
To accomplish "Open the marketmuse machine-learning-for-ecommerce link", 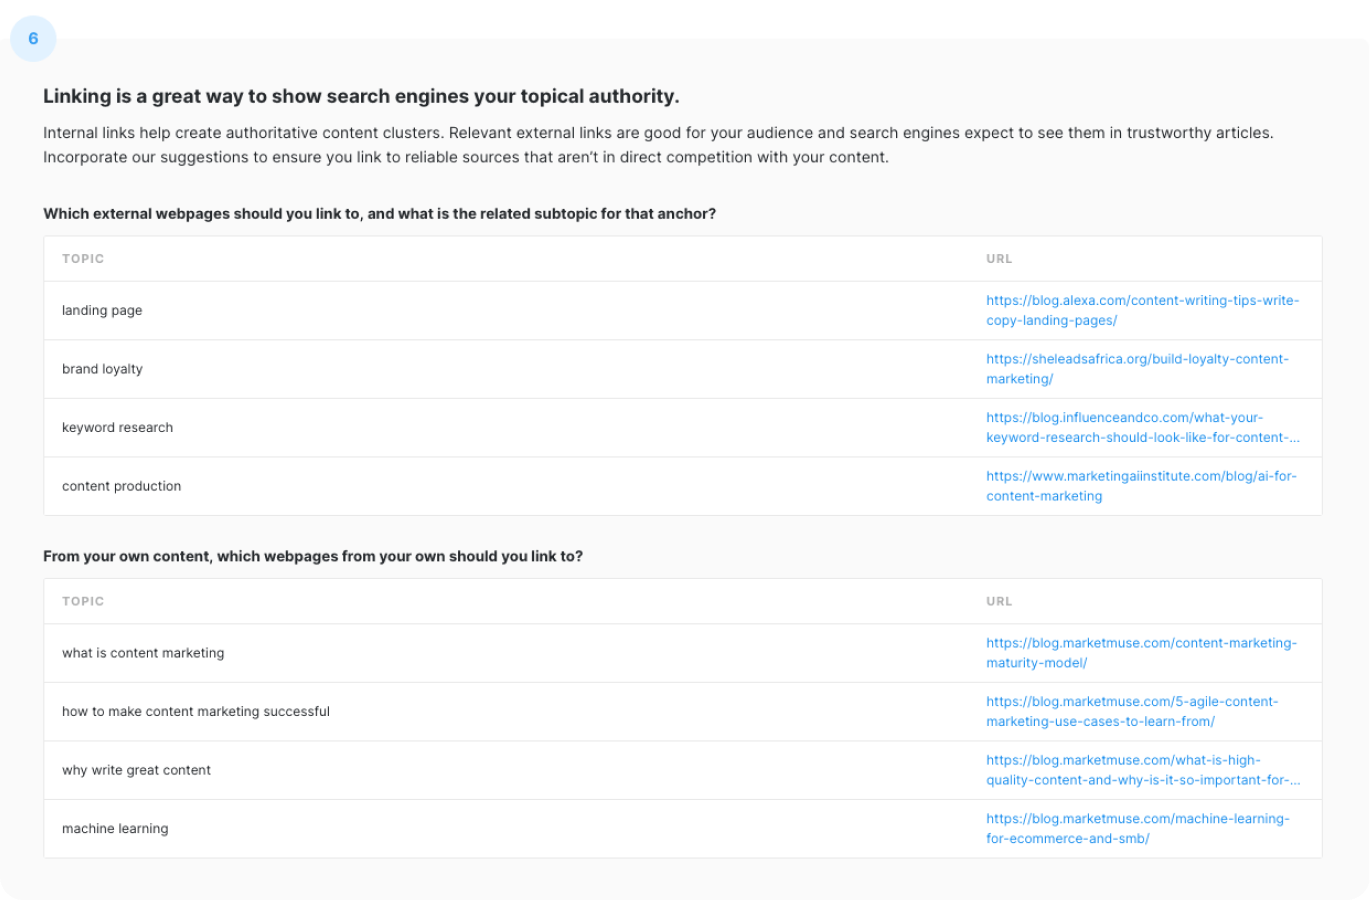I will pyautogui.click(x=1138, y=828).
